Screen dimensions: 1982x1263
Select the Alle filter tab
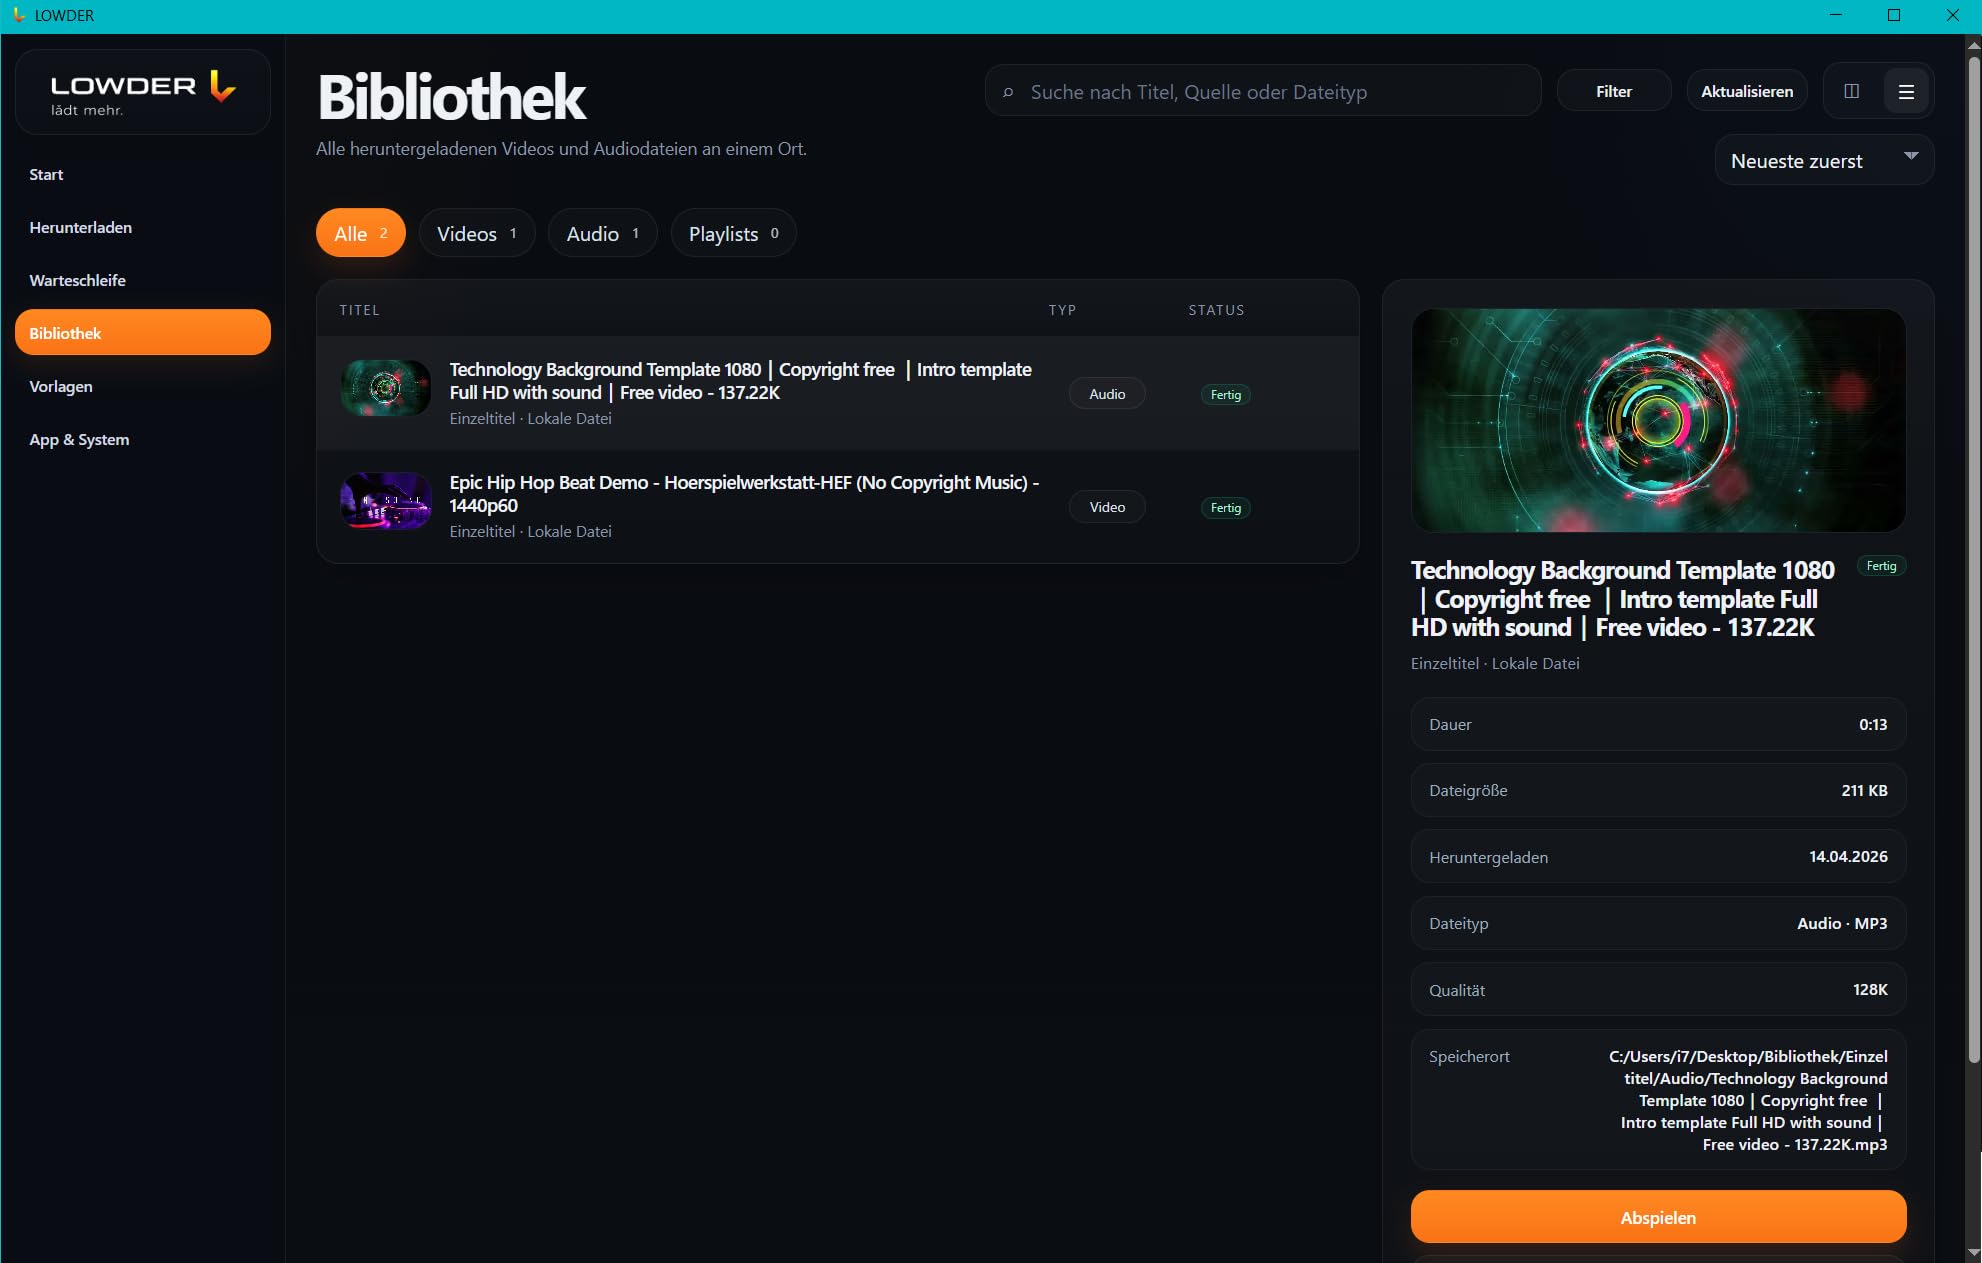[361, 233]
